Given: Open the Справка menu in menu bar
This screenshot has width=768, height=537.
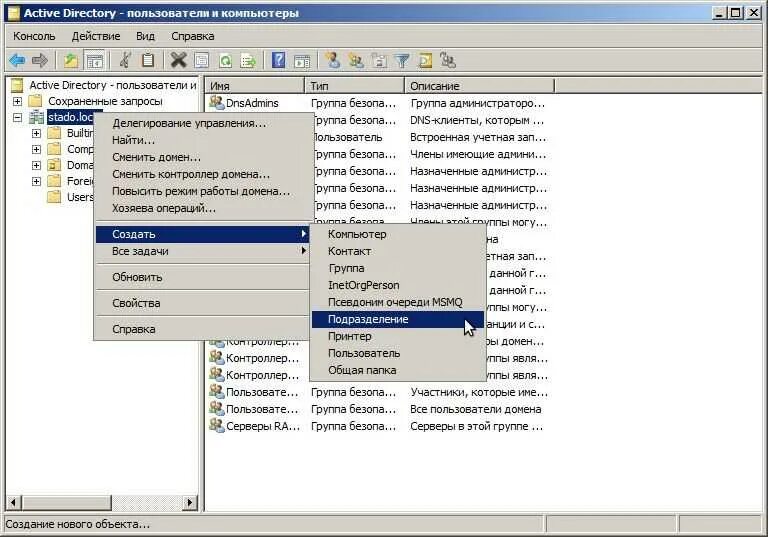Looking at the screenshot, I should (192, 36).
